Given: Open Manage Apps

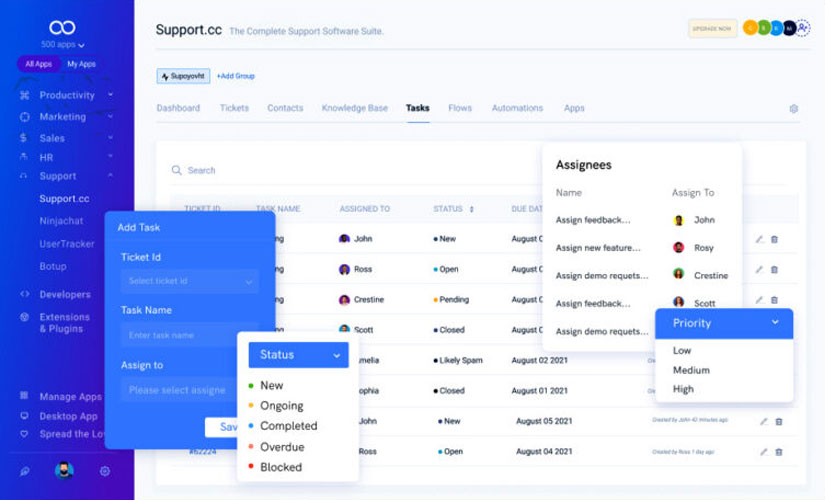Looking at the screenshot, I should [71, 396].
